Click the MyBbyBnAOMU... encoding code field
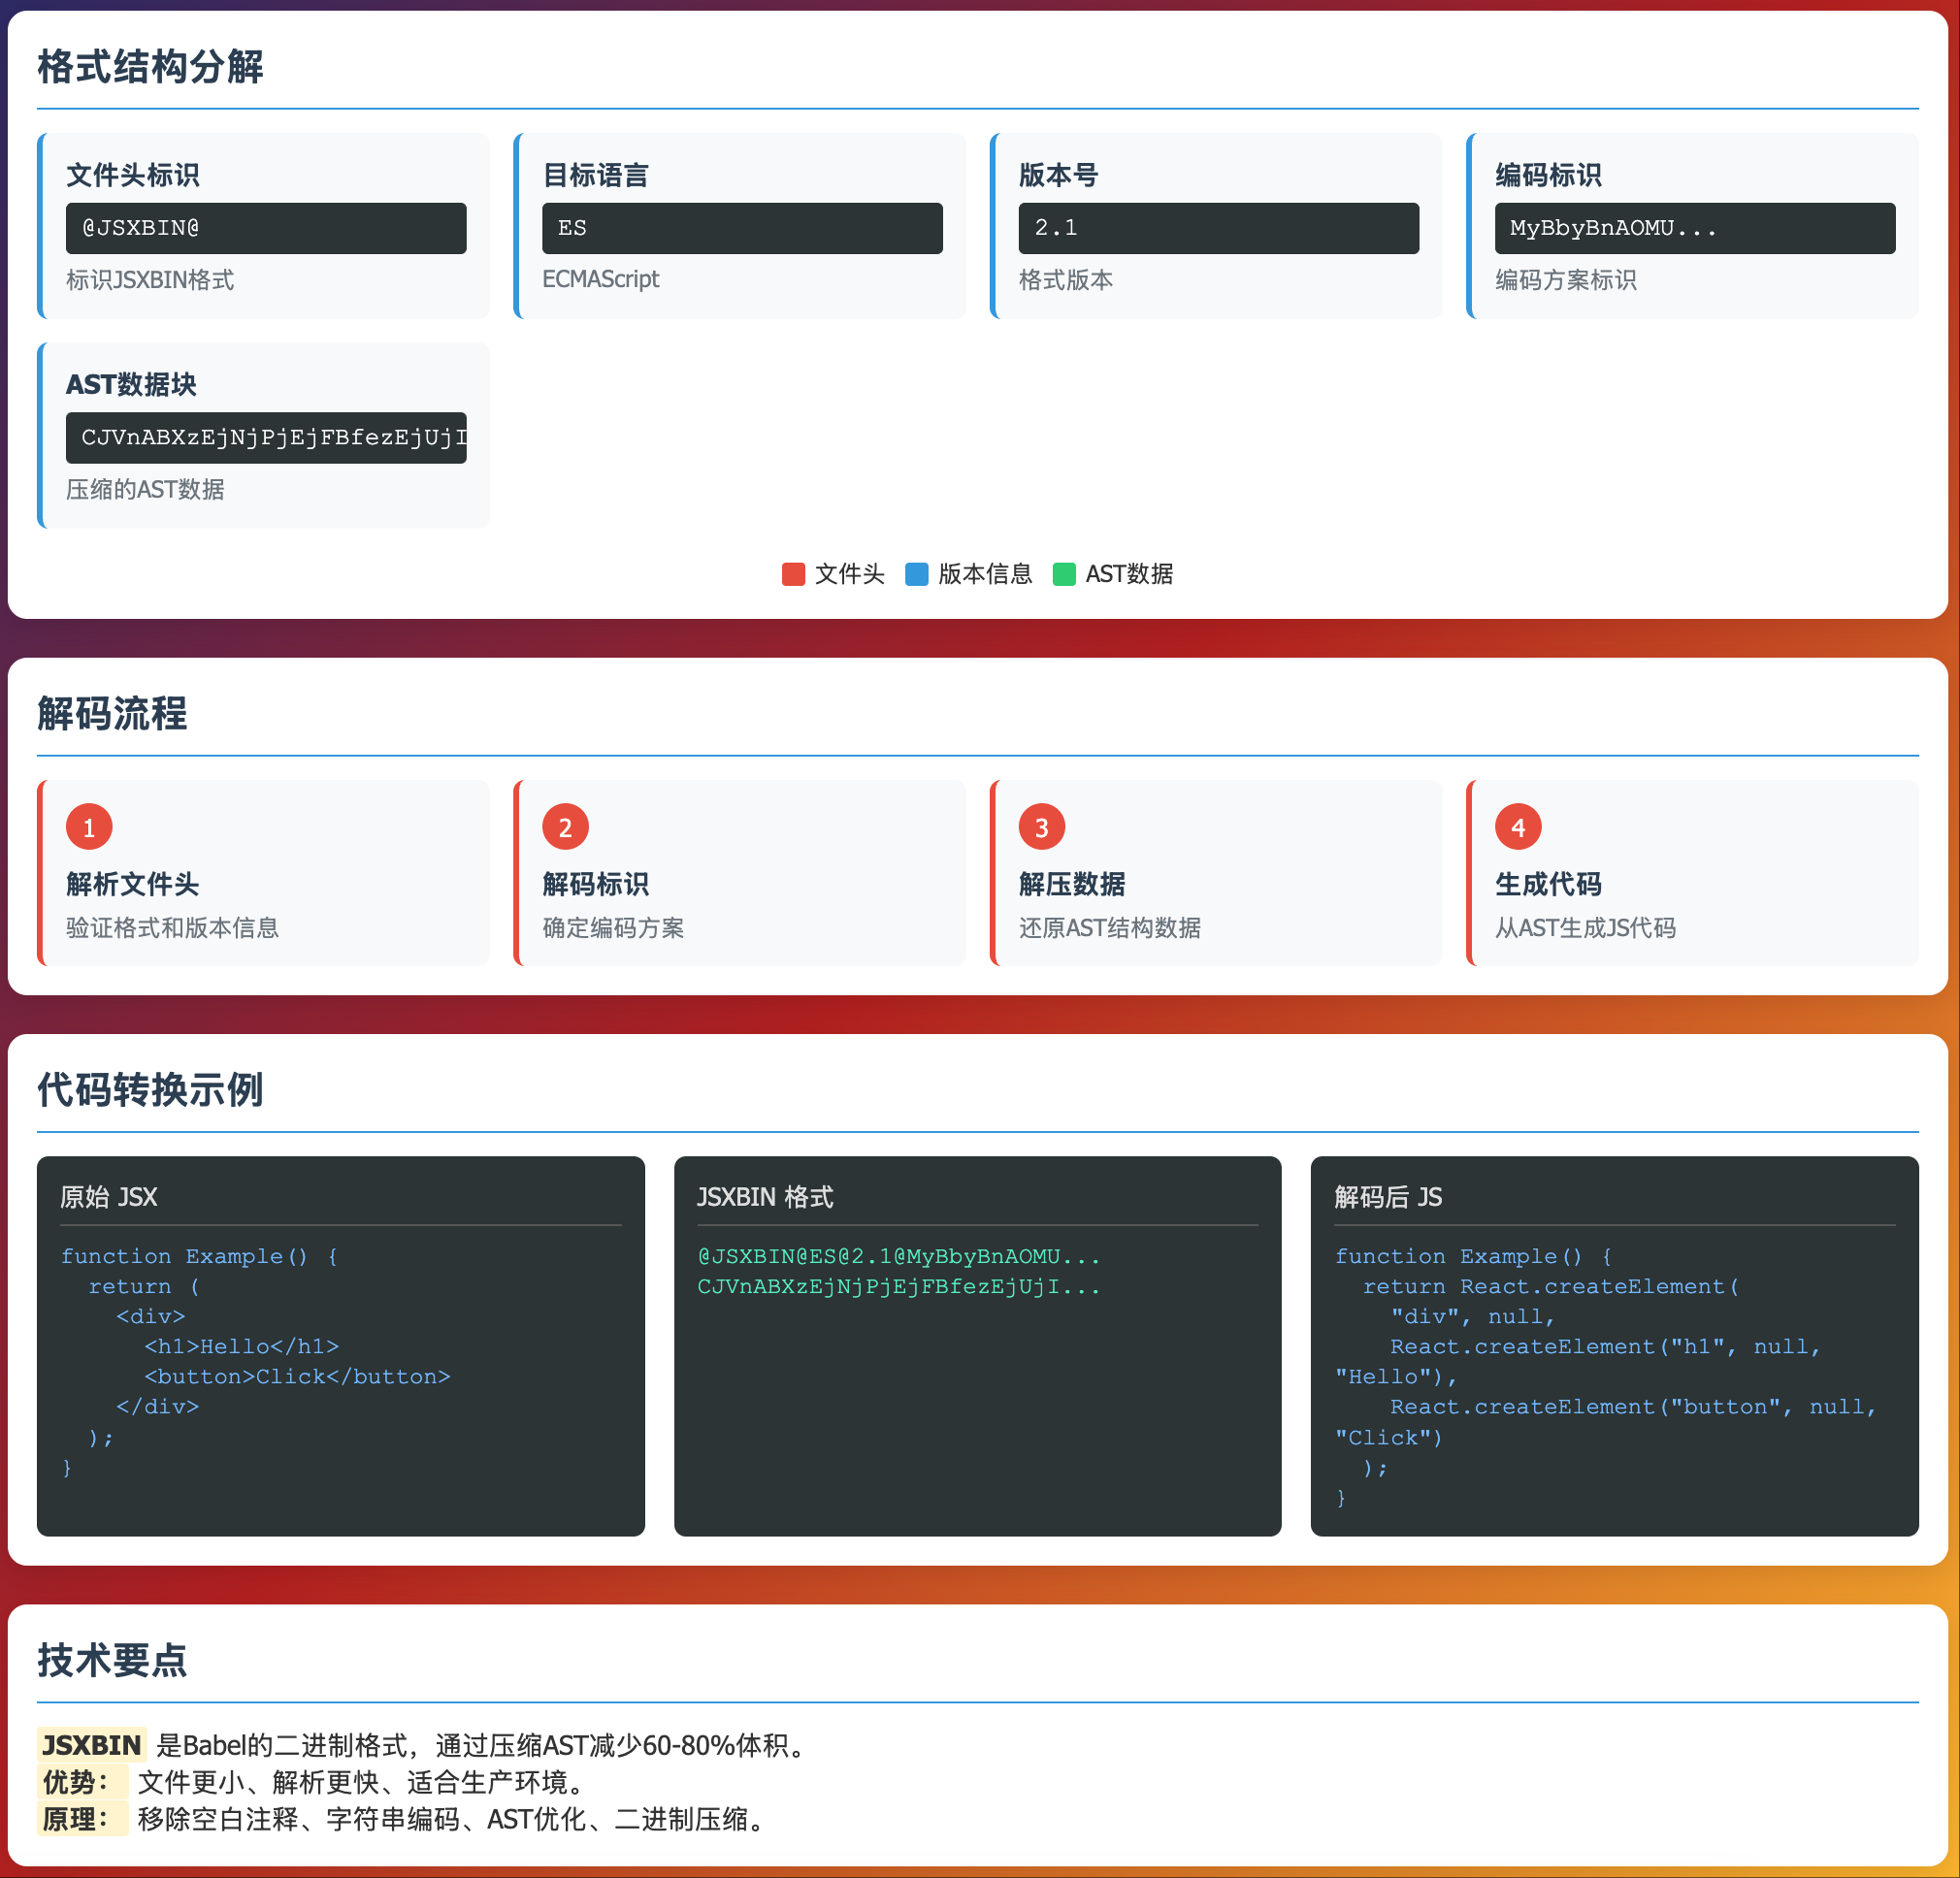This screenshot has width=1960, height=1878. (x=1694, y=228)
